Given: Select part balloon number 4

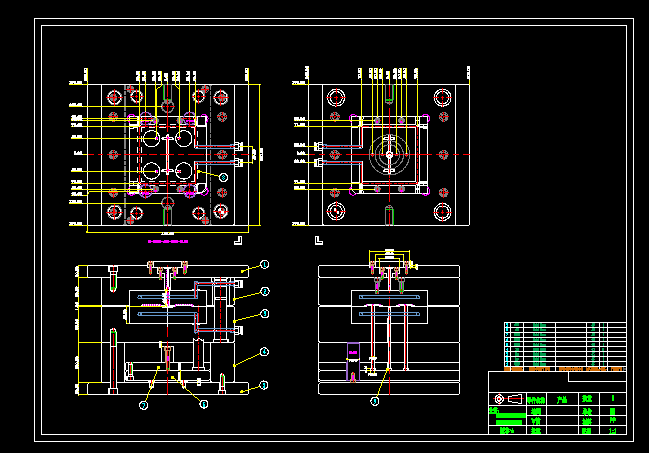Looking at the screenshot, I should coord(264,352).
